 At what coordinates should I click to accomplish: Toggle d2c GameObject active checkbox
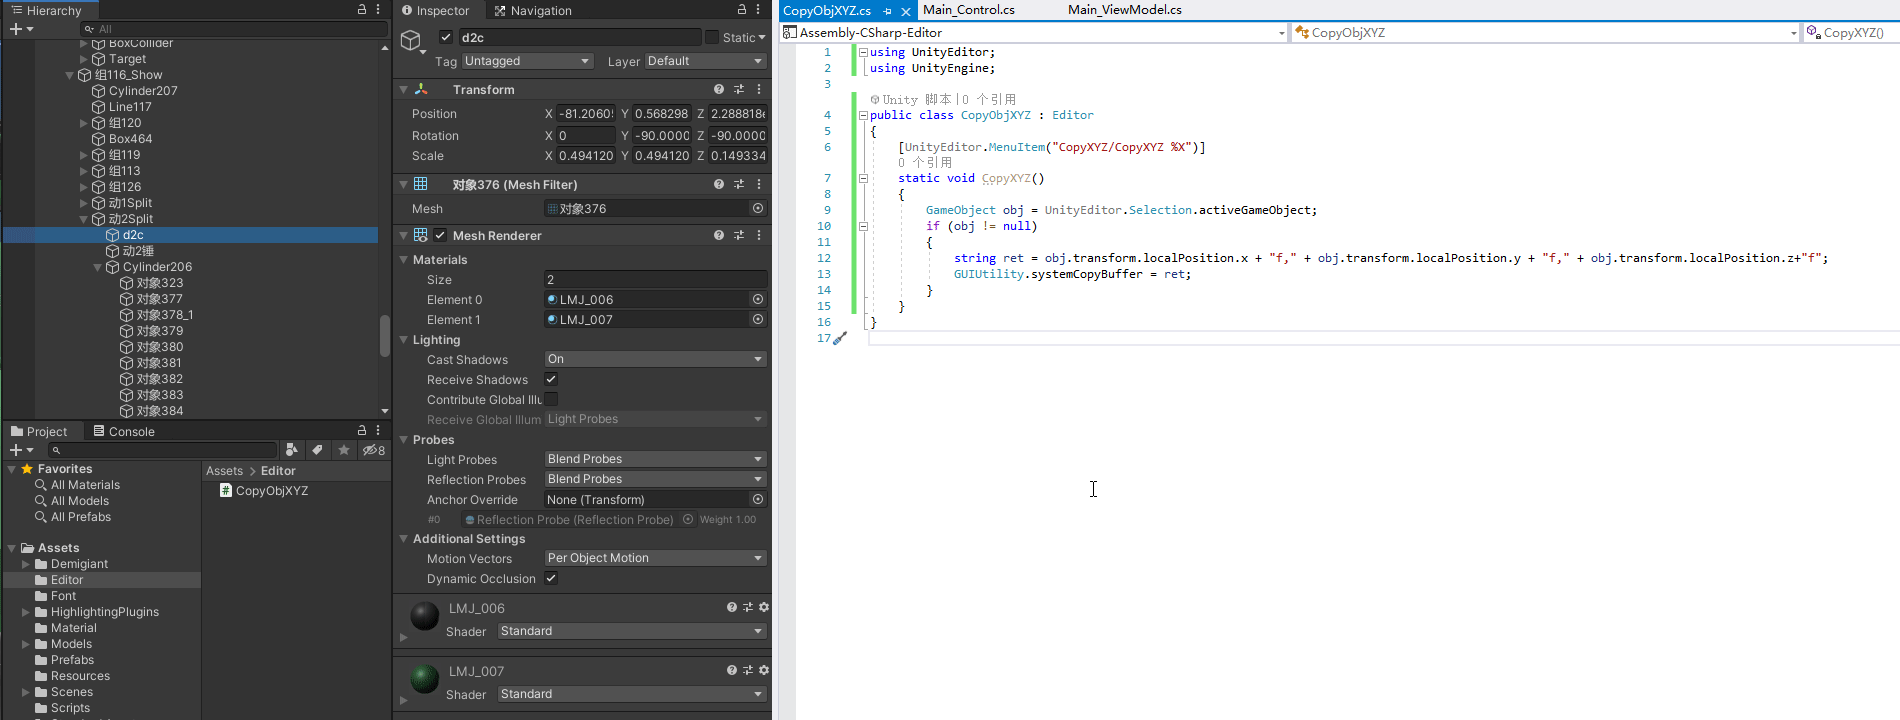(446, 37)
